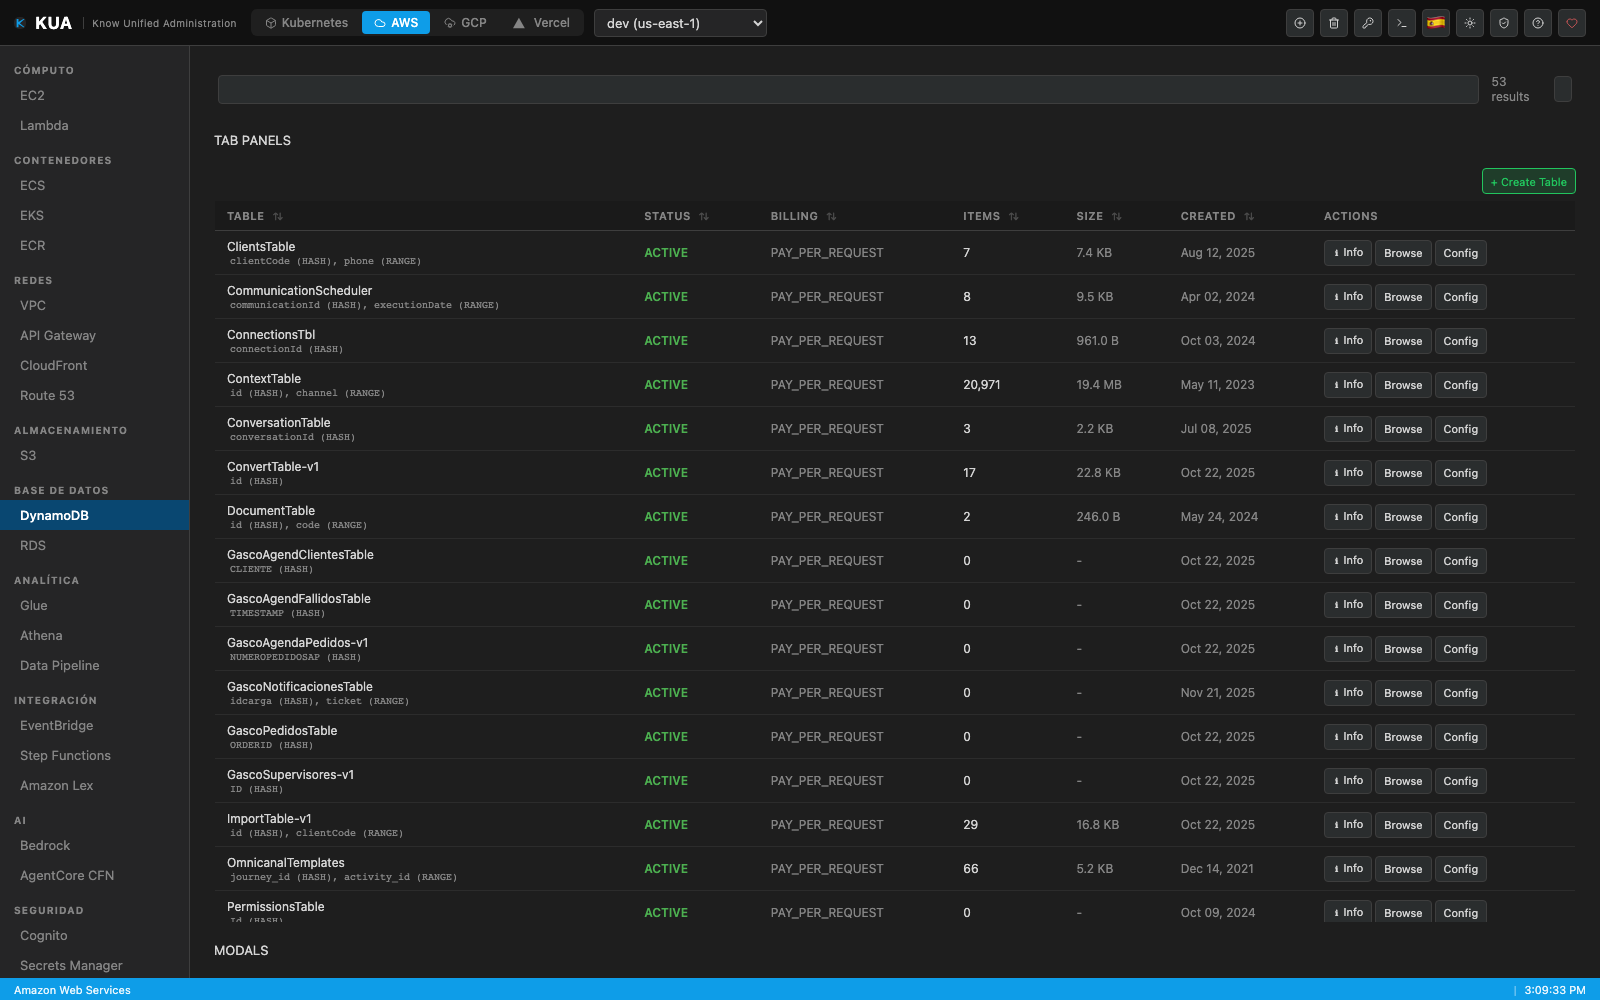Open Config for GascoAgendFallidosTable
This screenshot has width=1600, height=1000.
click(x=1460, y=605)
